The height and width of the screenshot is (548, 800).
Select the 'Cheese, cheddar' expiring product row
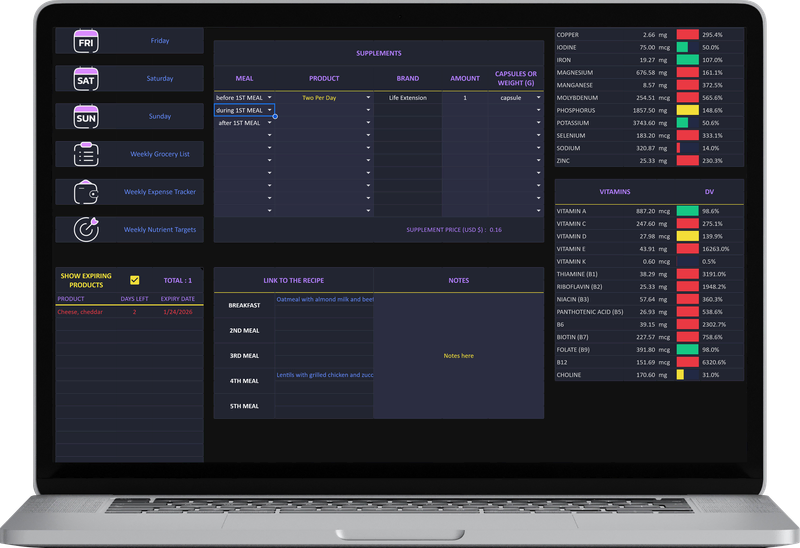129,312
